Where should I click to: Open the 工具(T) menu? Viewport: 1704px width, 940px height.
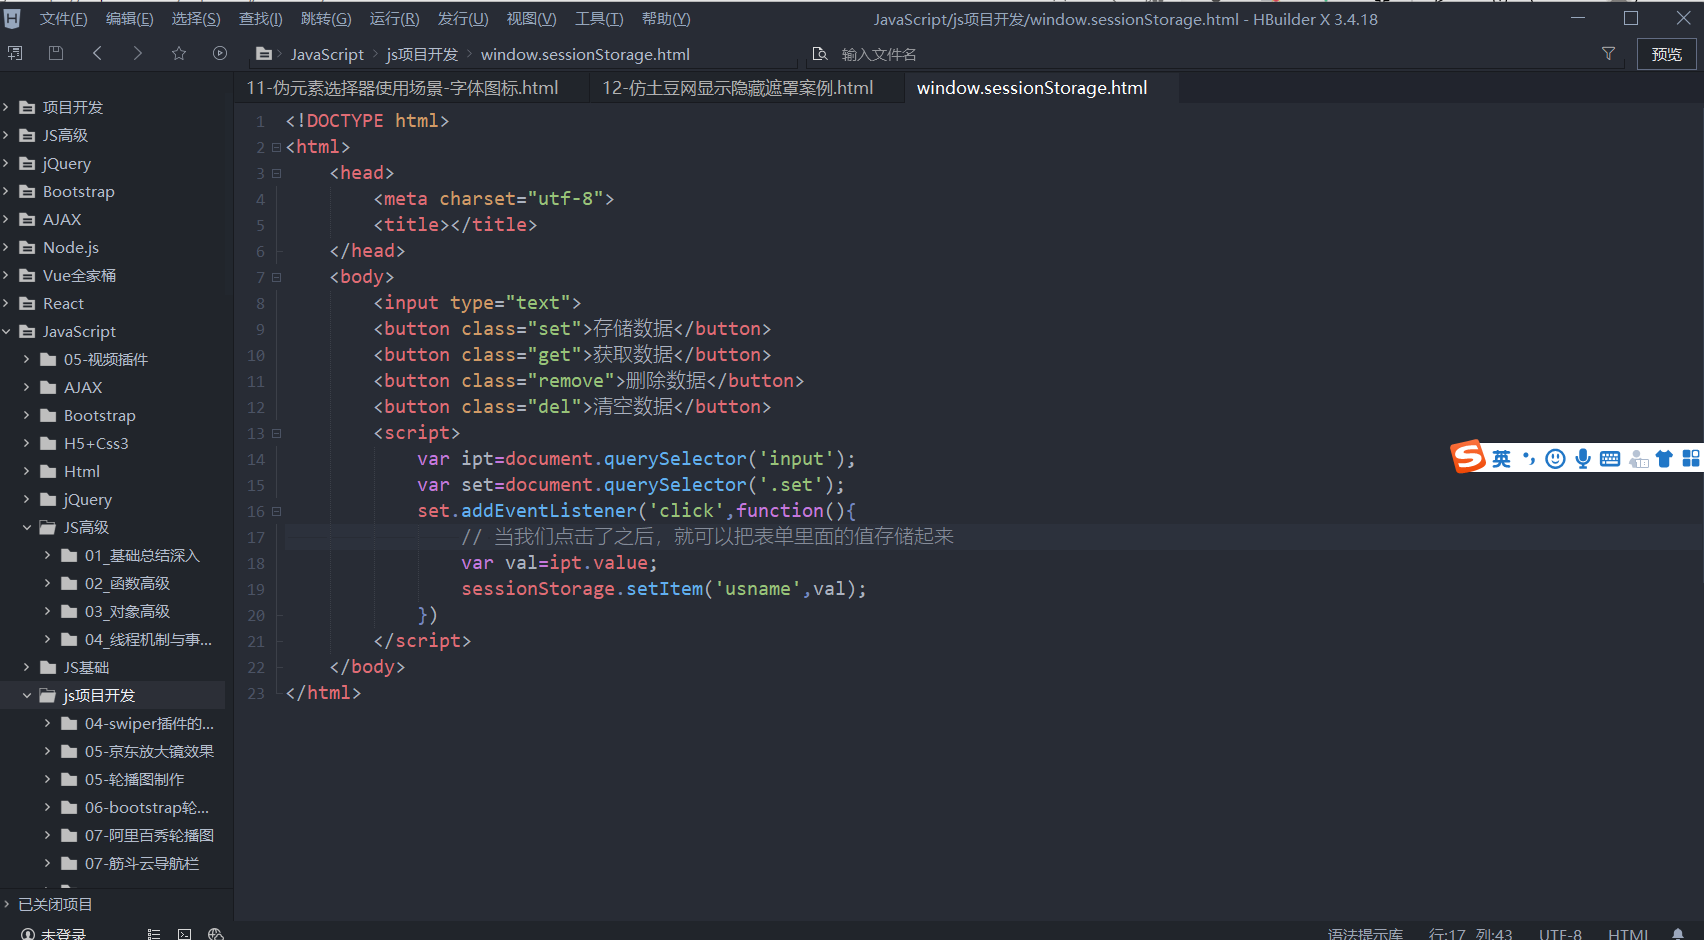pos(598,18)
